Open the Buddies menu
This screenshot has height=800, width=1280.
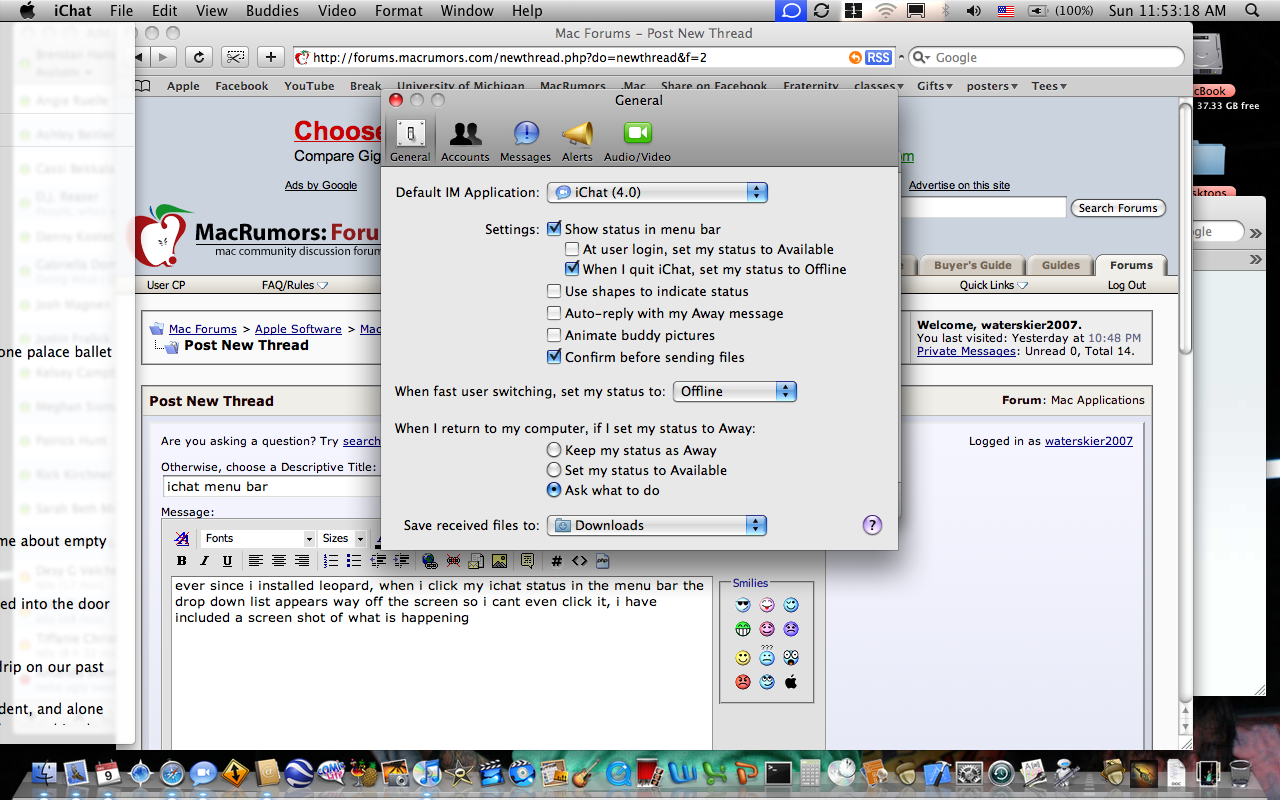tap(272, 11)
